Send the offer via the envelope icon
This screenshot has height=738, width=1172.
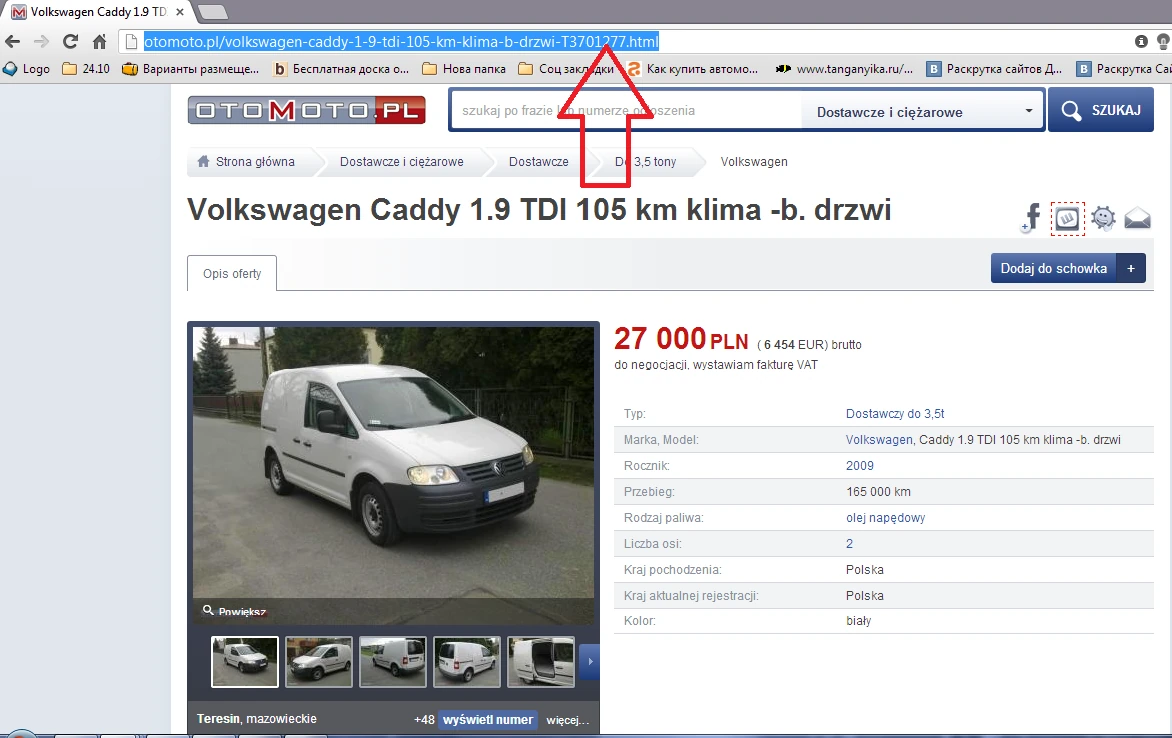[x=1138, y=218]
